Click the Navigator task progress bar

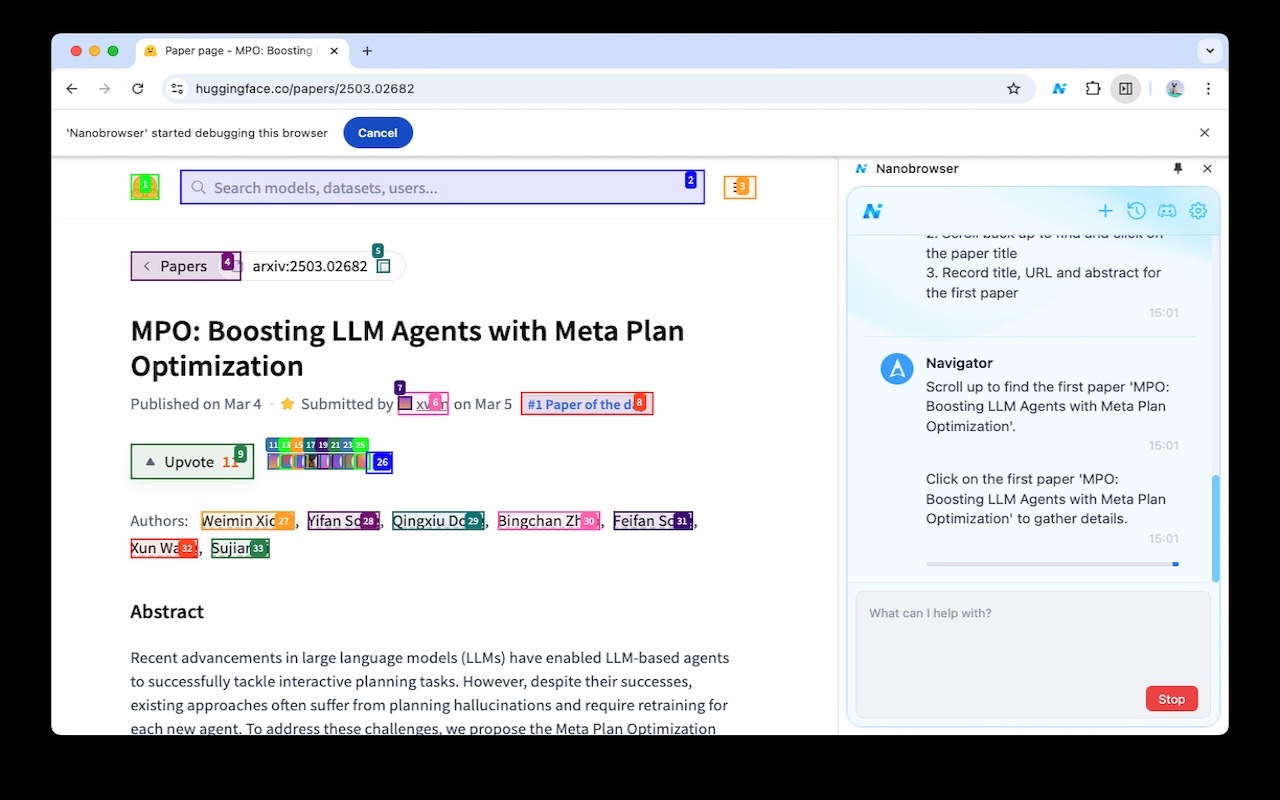pyautogui.click(x=1052, y=563)
